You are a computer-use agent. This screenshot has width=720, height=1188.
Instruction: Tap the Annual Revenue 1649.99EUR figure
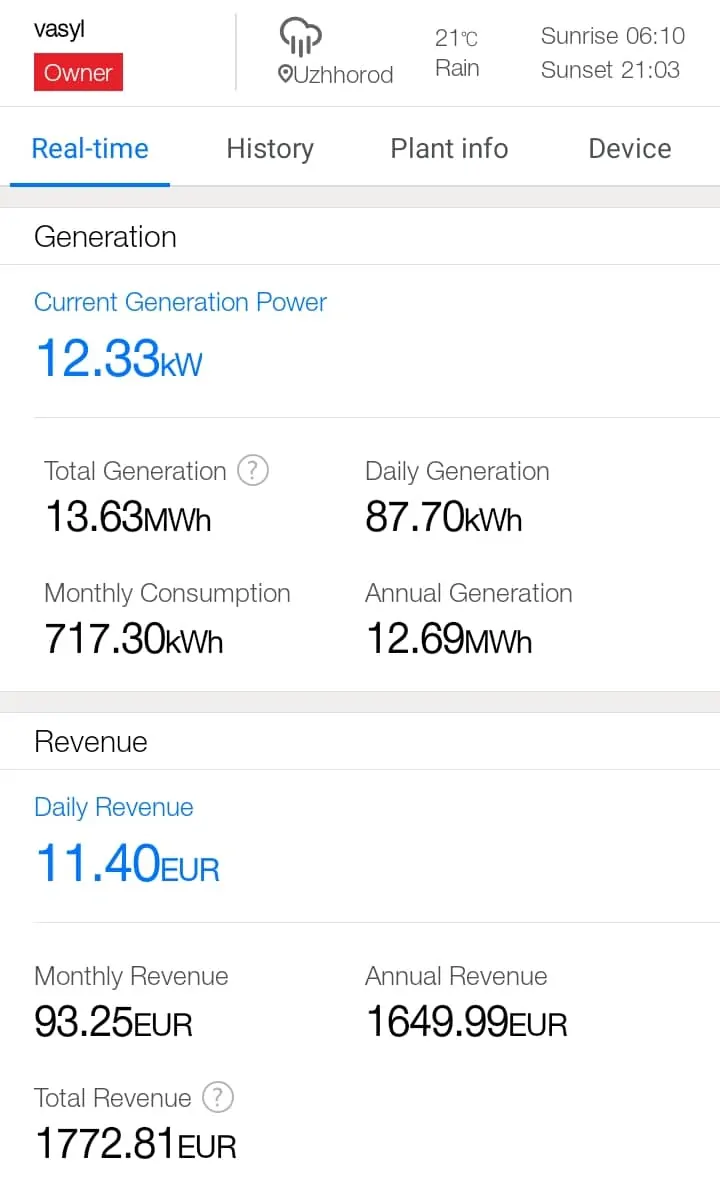pyautogui.click(x=466, y=1022)
